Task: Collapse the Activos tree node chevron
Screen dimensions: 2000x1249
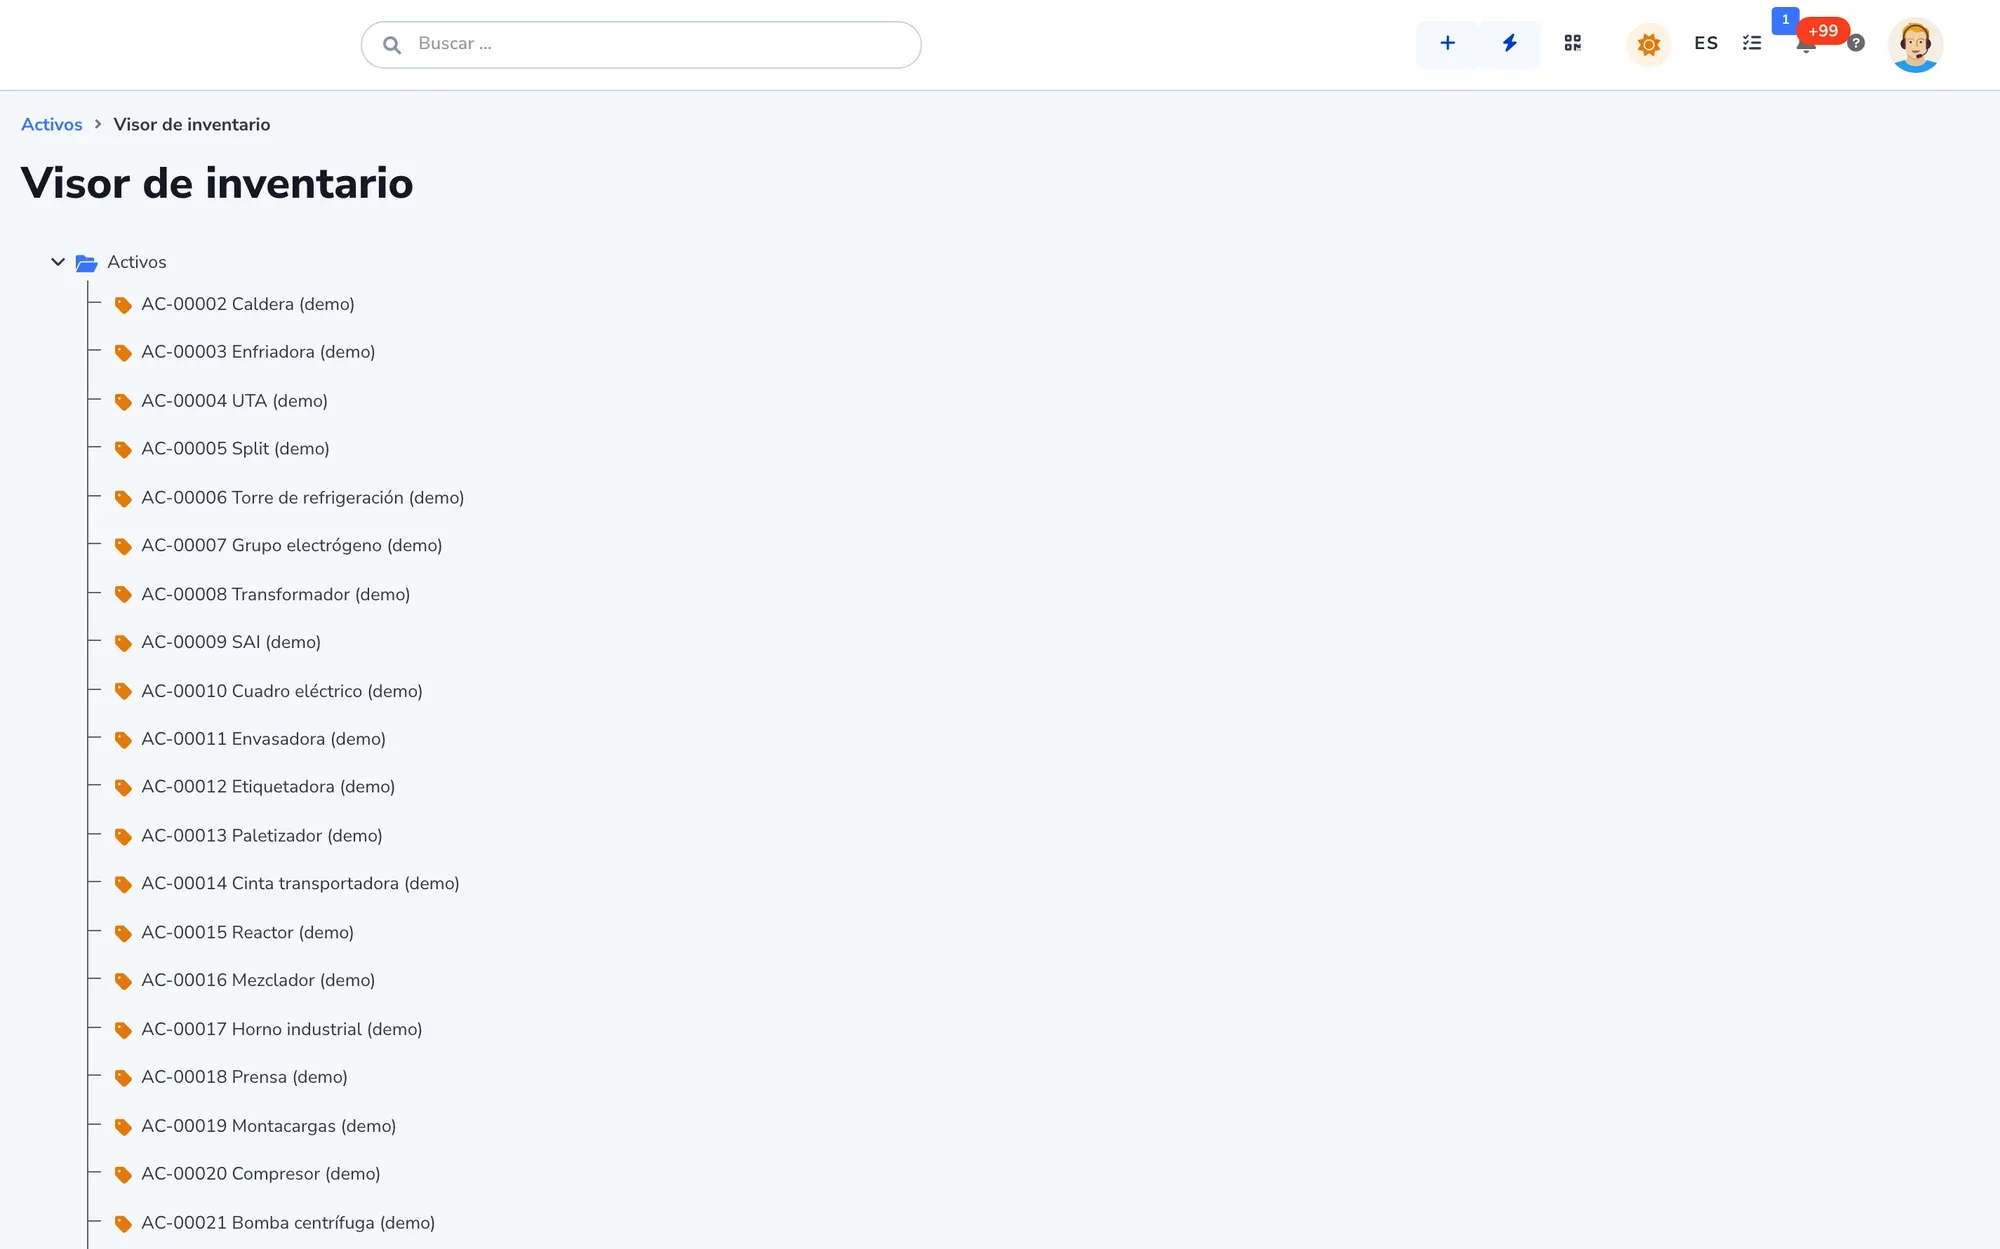Action: click(58, 262)
